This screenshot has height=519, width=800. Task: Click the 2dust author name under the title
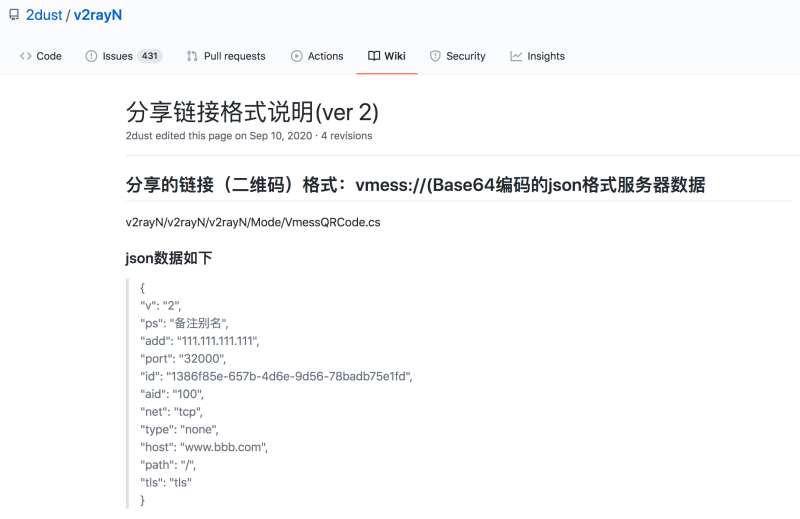139,136
